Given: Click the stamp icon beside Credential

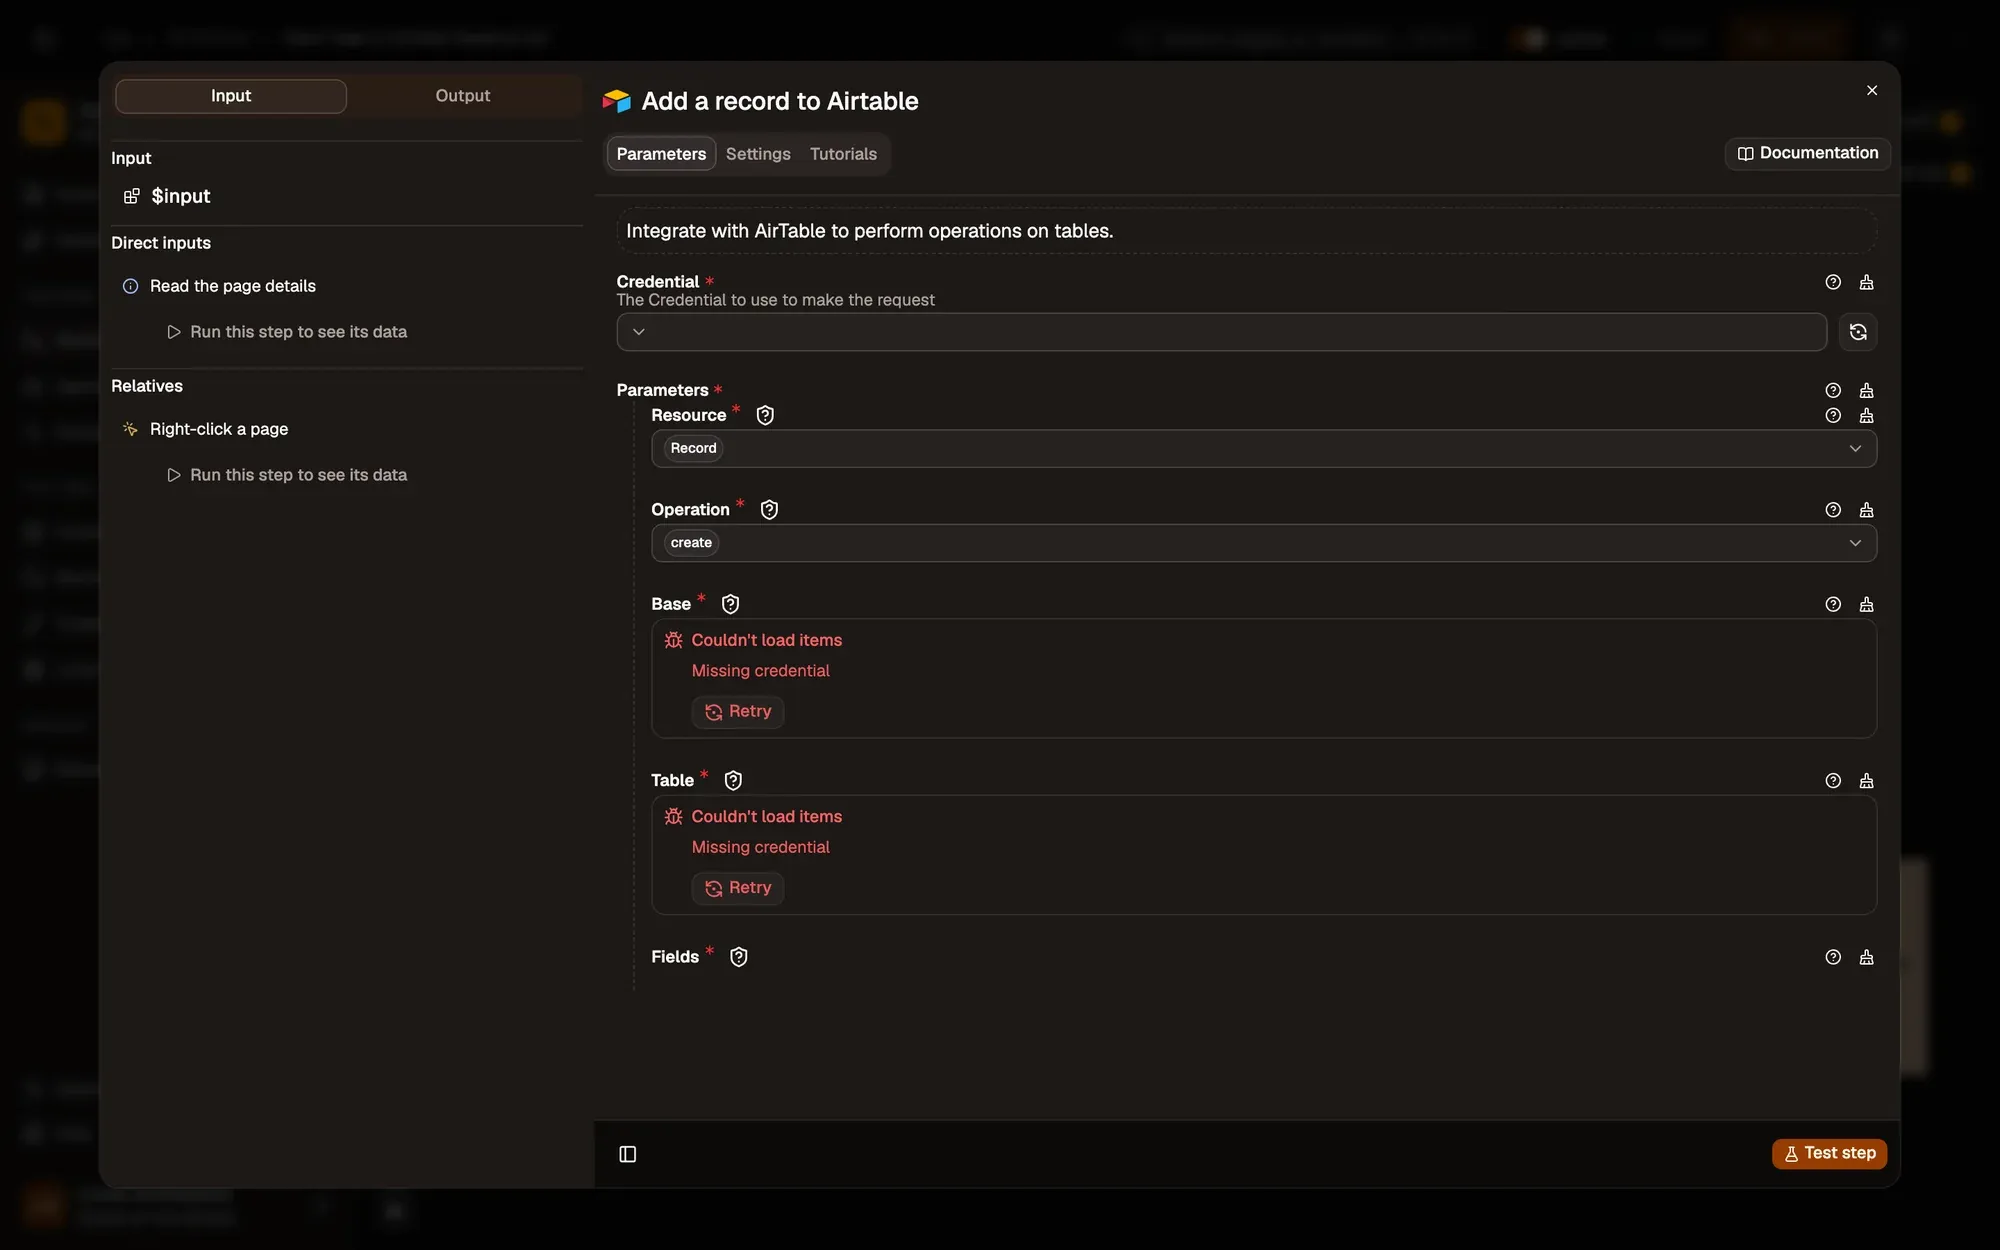Looking at the screenshot, I should (1866, 282).
